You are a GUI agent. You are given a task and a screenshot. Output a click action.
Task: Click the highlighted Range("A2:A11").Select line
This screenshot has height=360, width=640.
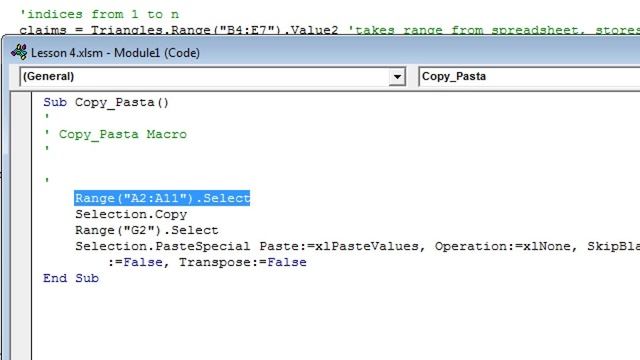tap(162, 198)
